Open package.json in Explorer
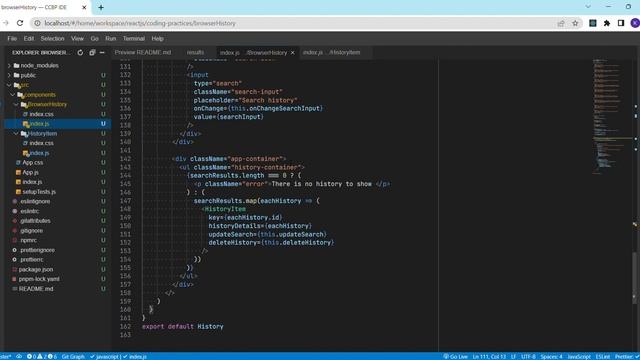Viewport: 640px width, 360px height. pyautogui.click(x=36, y=269)
